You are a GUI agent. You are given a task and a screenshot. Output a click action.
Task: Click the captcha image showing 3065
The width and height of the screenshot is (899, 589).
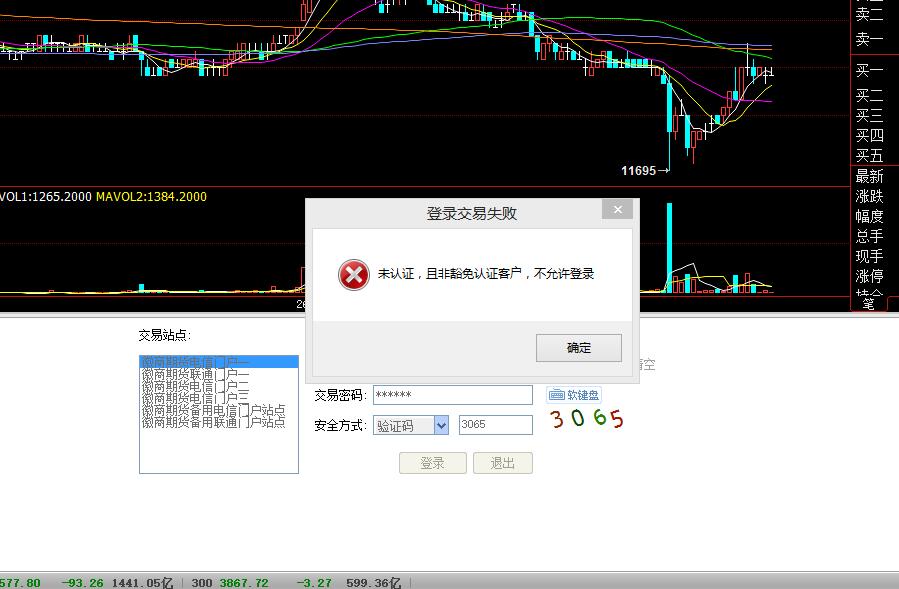[x=584, y=420]
